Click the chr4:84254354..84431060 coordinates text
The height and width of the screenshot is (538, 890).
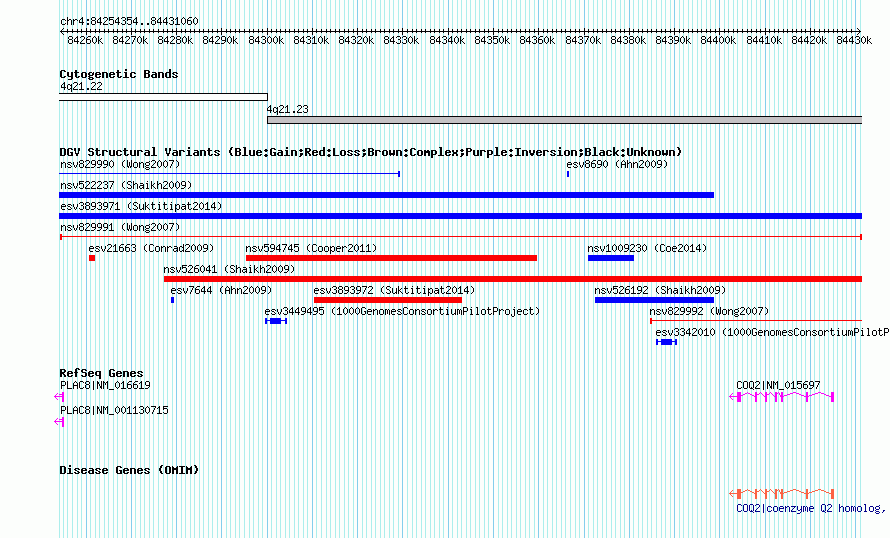[x=129, y=22]
